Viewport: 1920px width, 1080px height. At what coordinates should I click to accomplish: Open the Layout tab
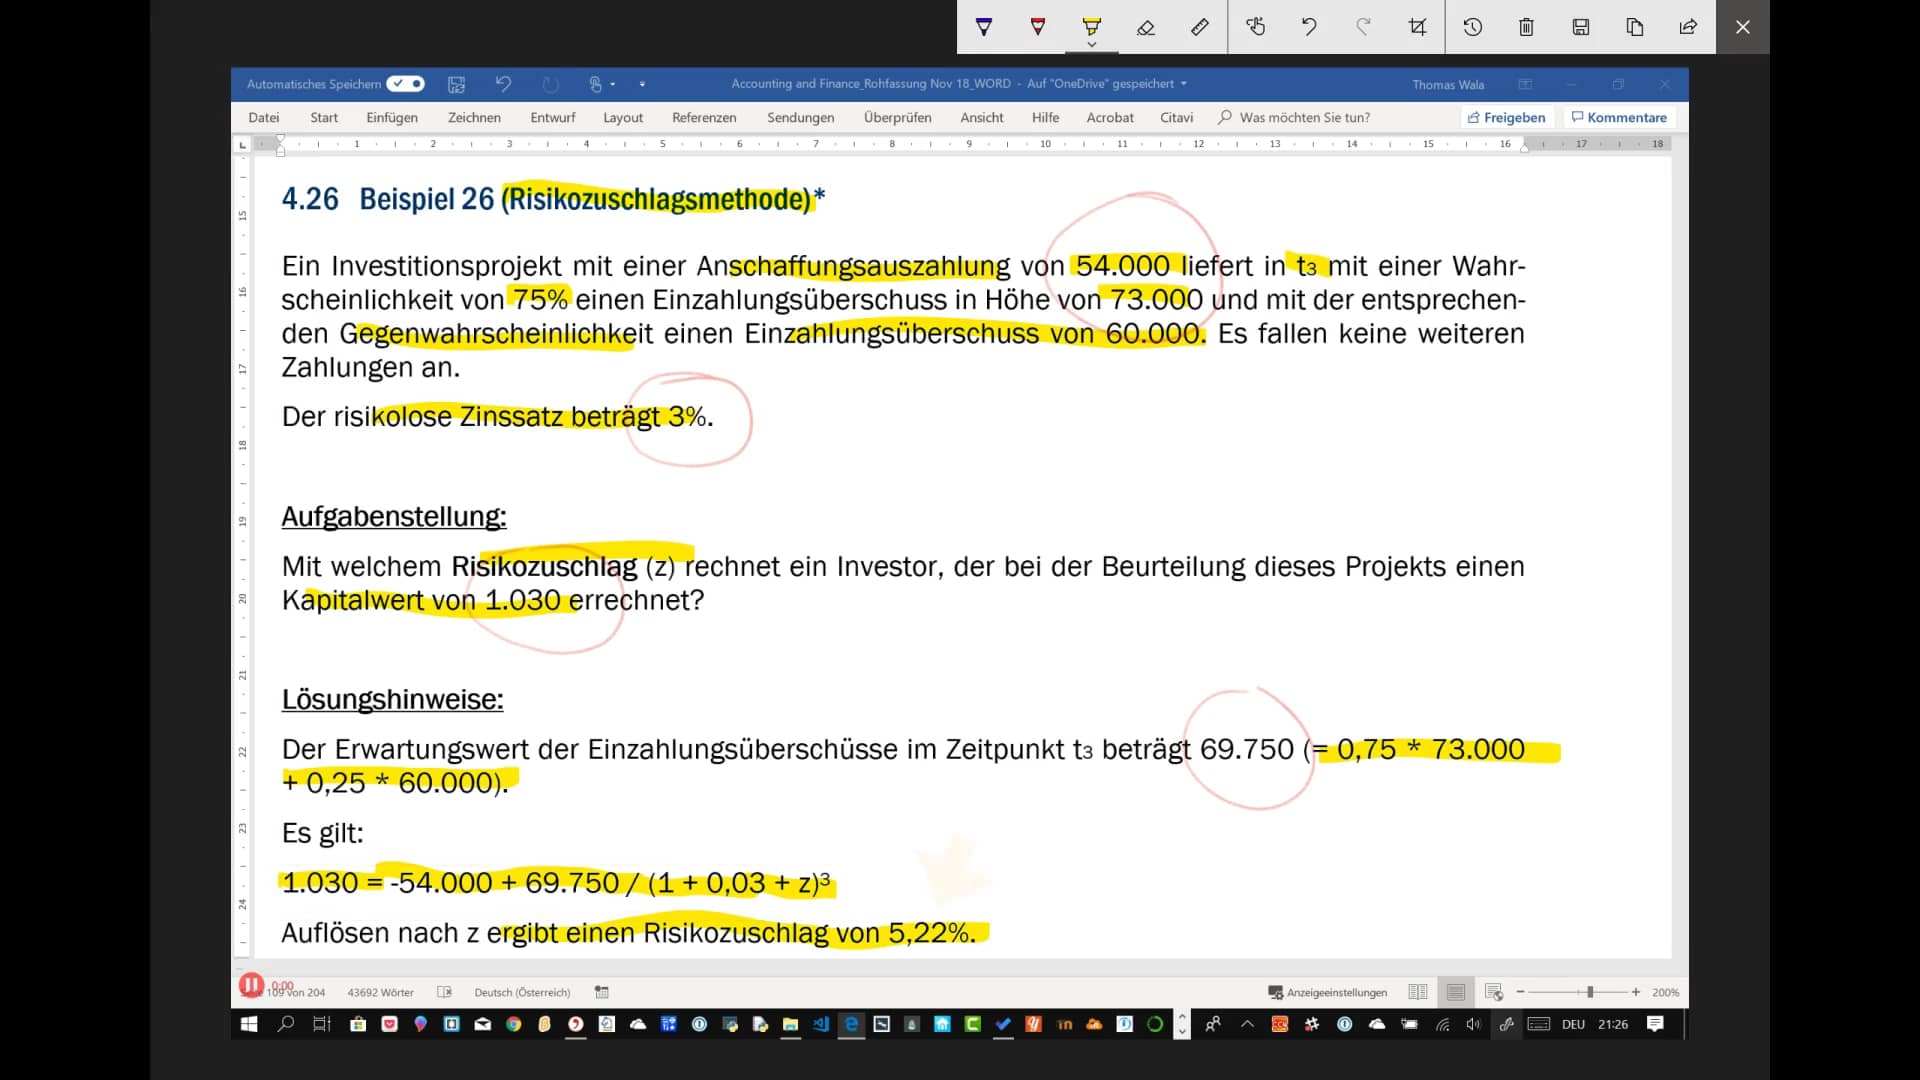click(x=623, y=117)
